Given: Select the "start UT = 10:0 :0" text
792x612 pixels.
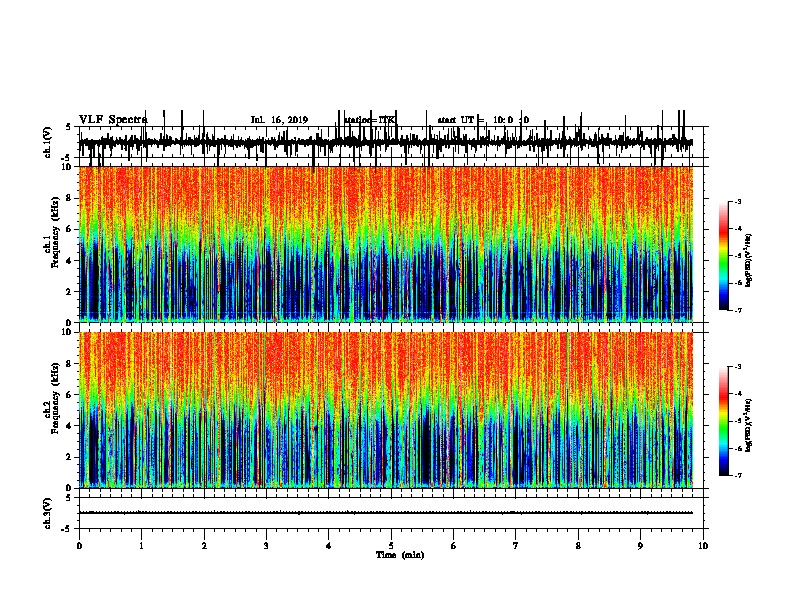Looking at the screenshot, I should [x=483, y=120].
